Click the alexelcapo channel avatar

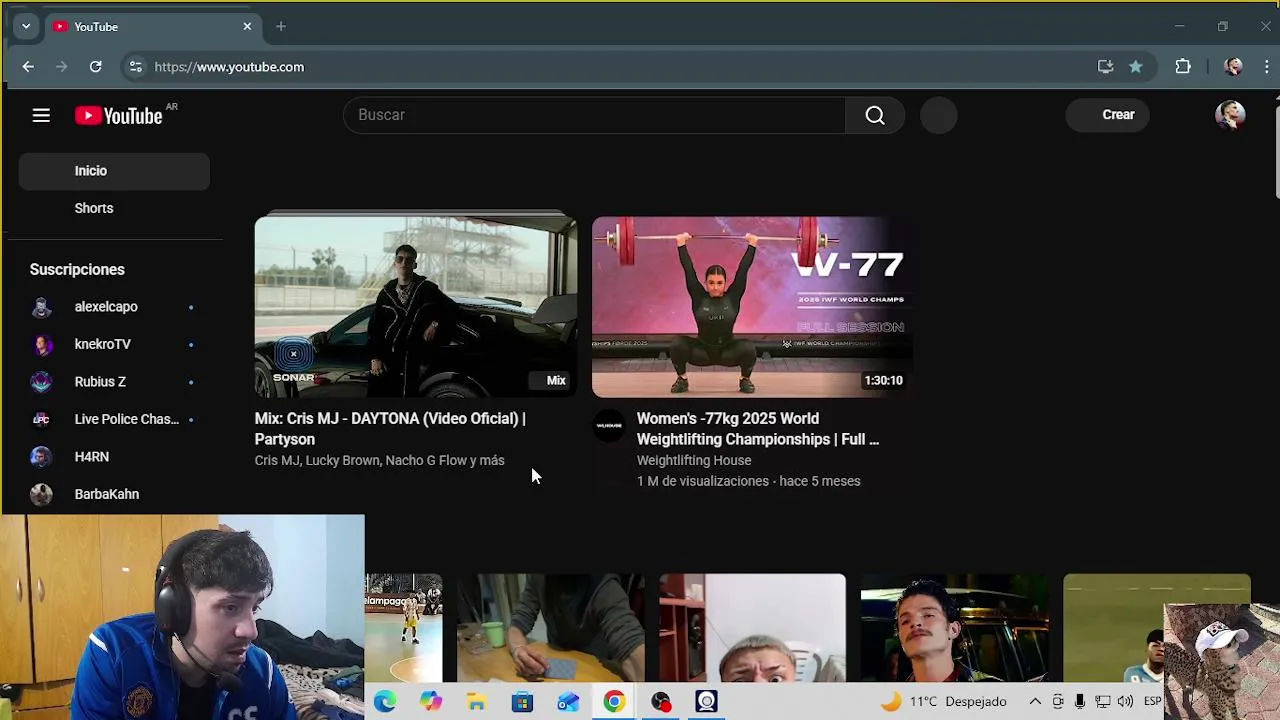point(41,307)
